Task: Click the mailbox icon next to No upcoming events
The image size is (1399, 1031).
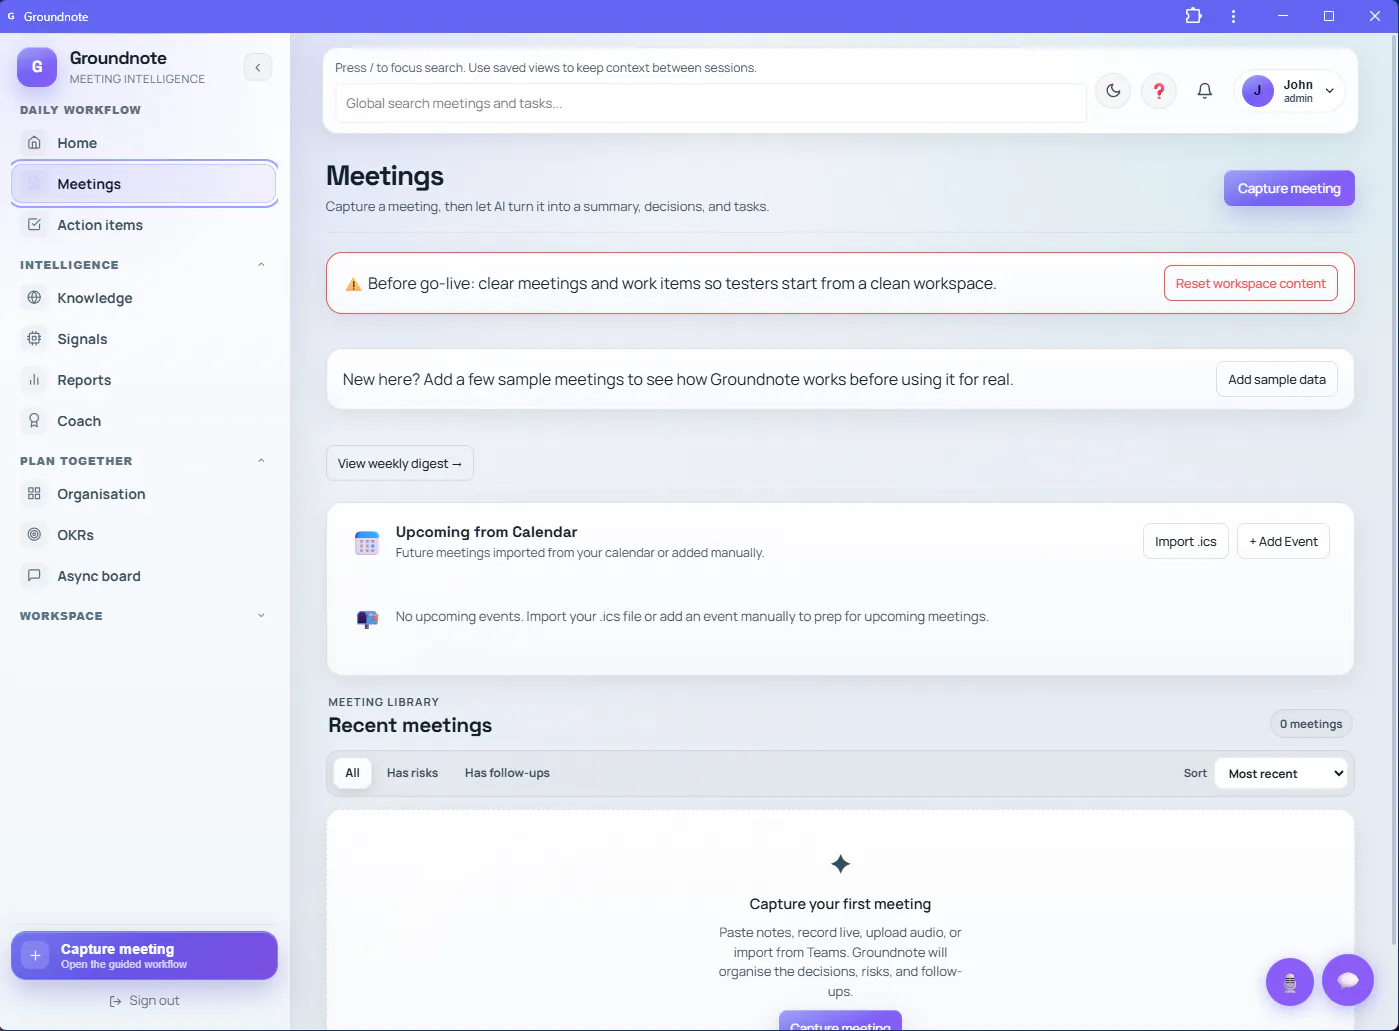Action: [367, 618]
